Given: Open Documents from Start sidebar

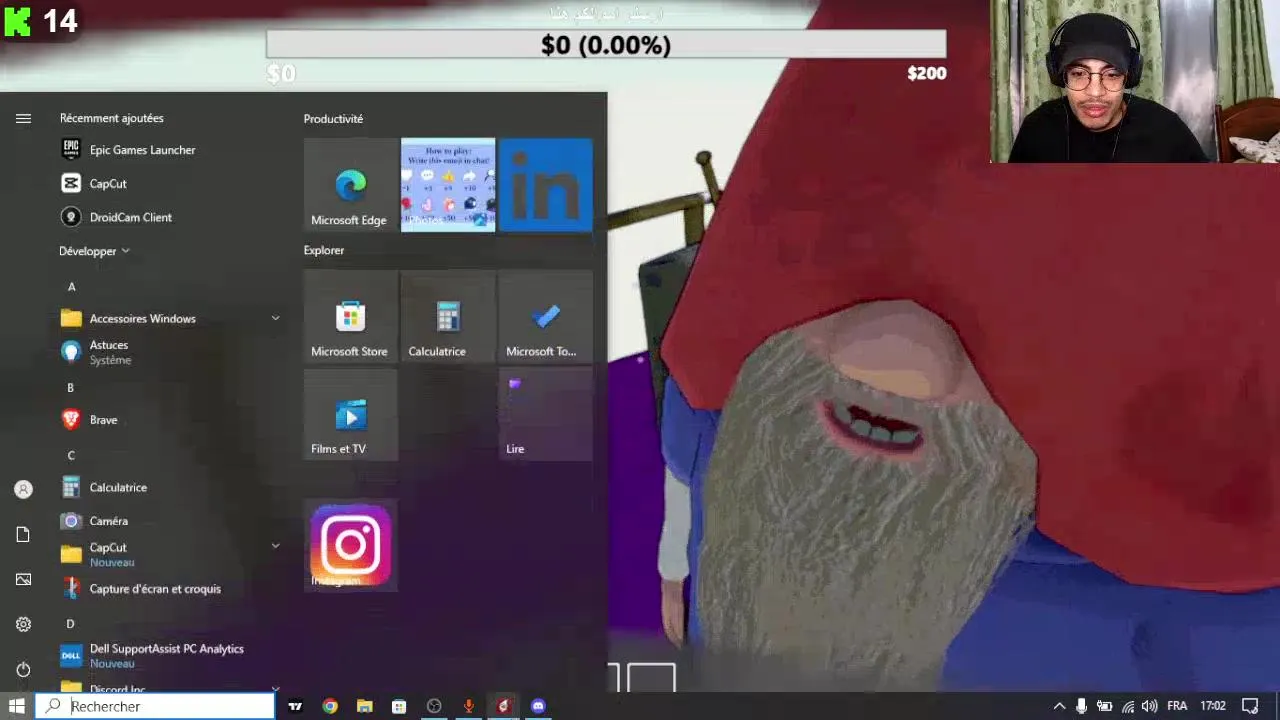Looking at the screenshot, I should 23,534.
